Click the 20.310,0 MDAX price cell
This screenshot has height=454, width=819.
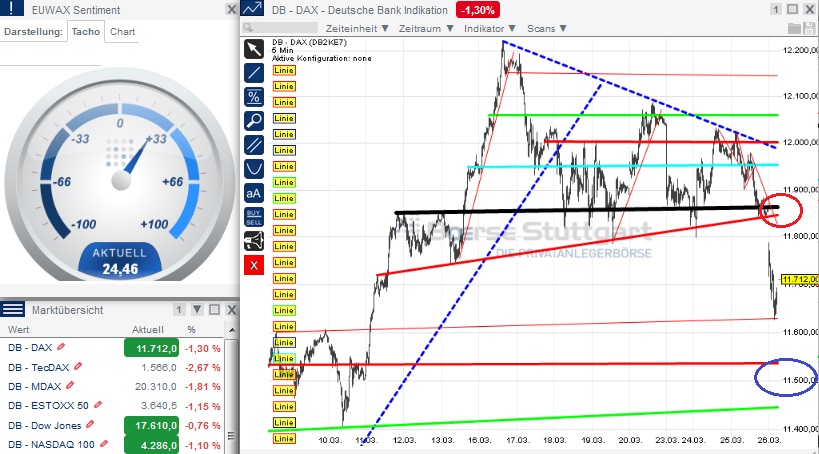click(156, 387)
